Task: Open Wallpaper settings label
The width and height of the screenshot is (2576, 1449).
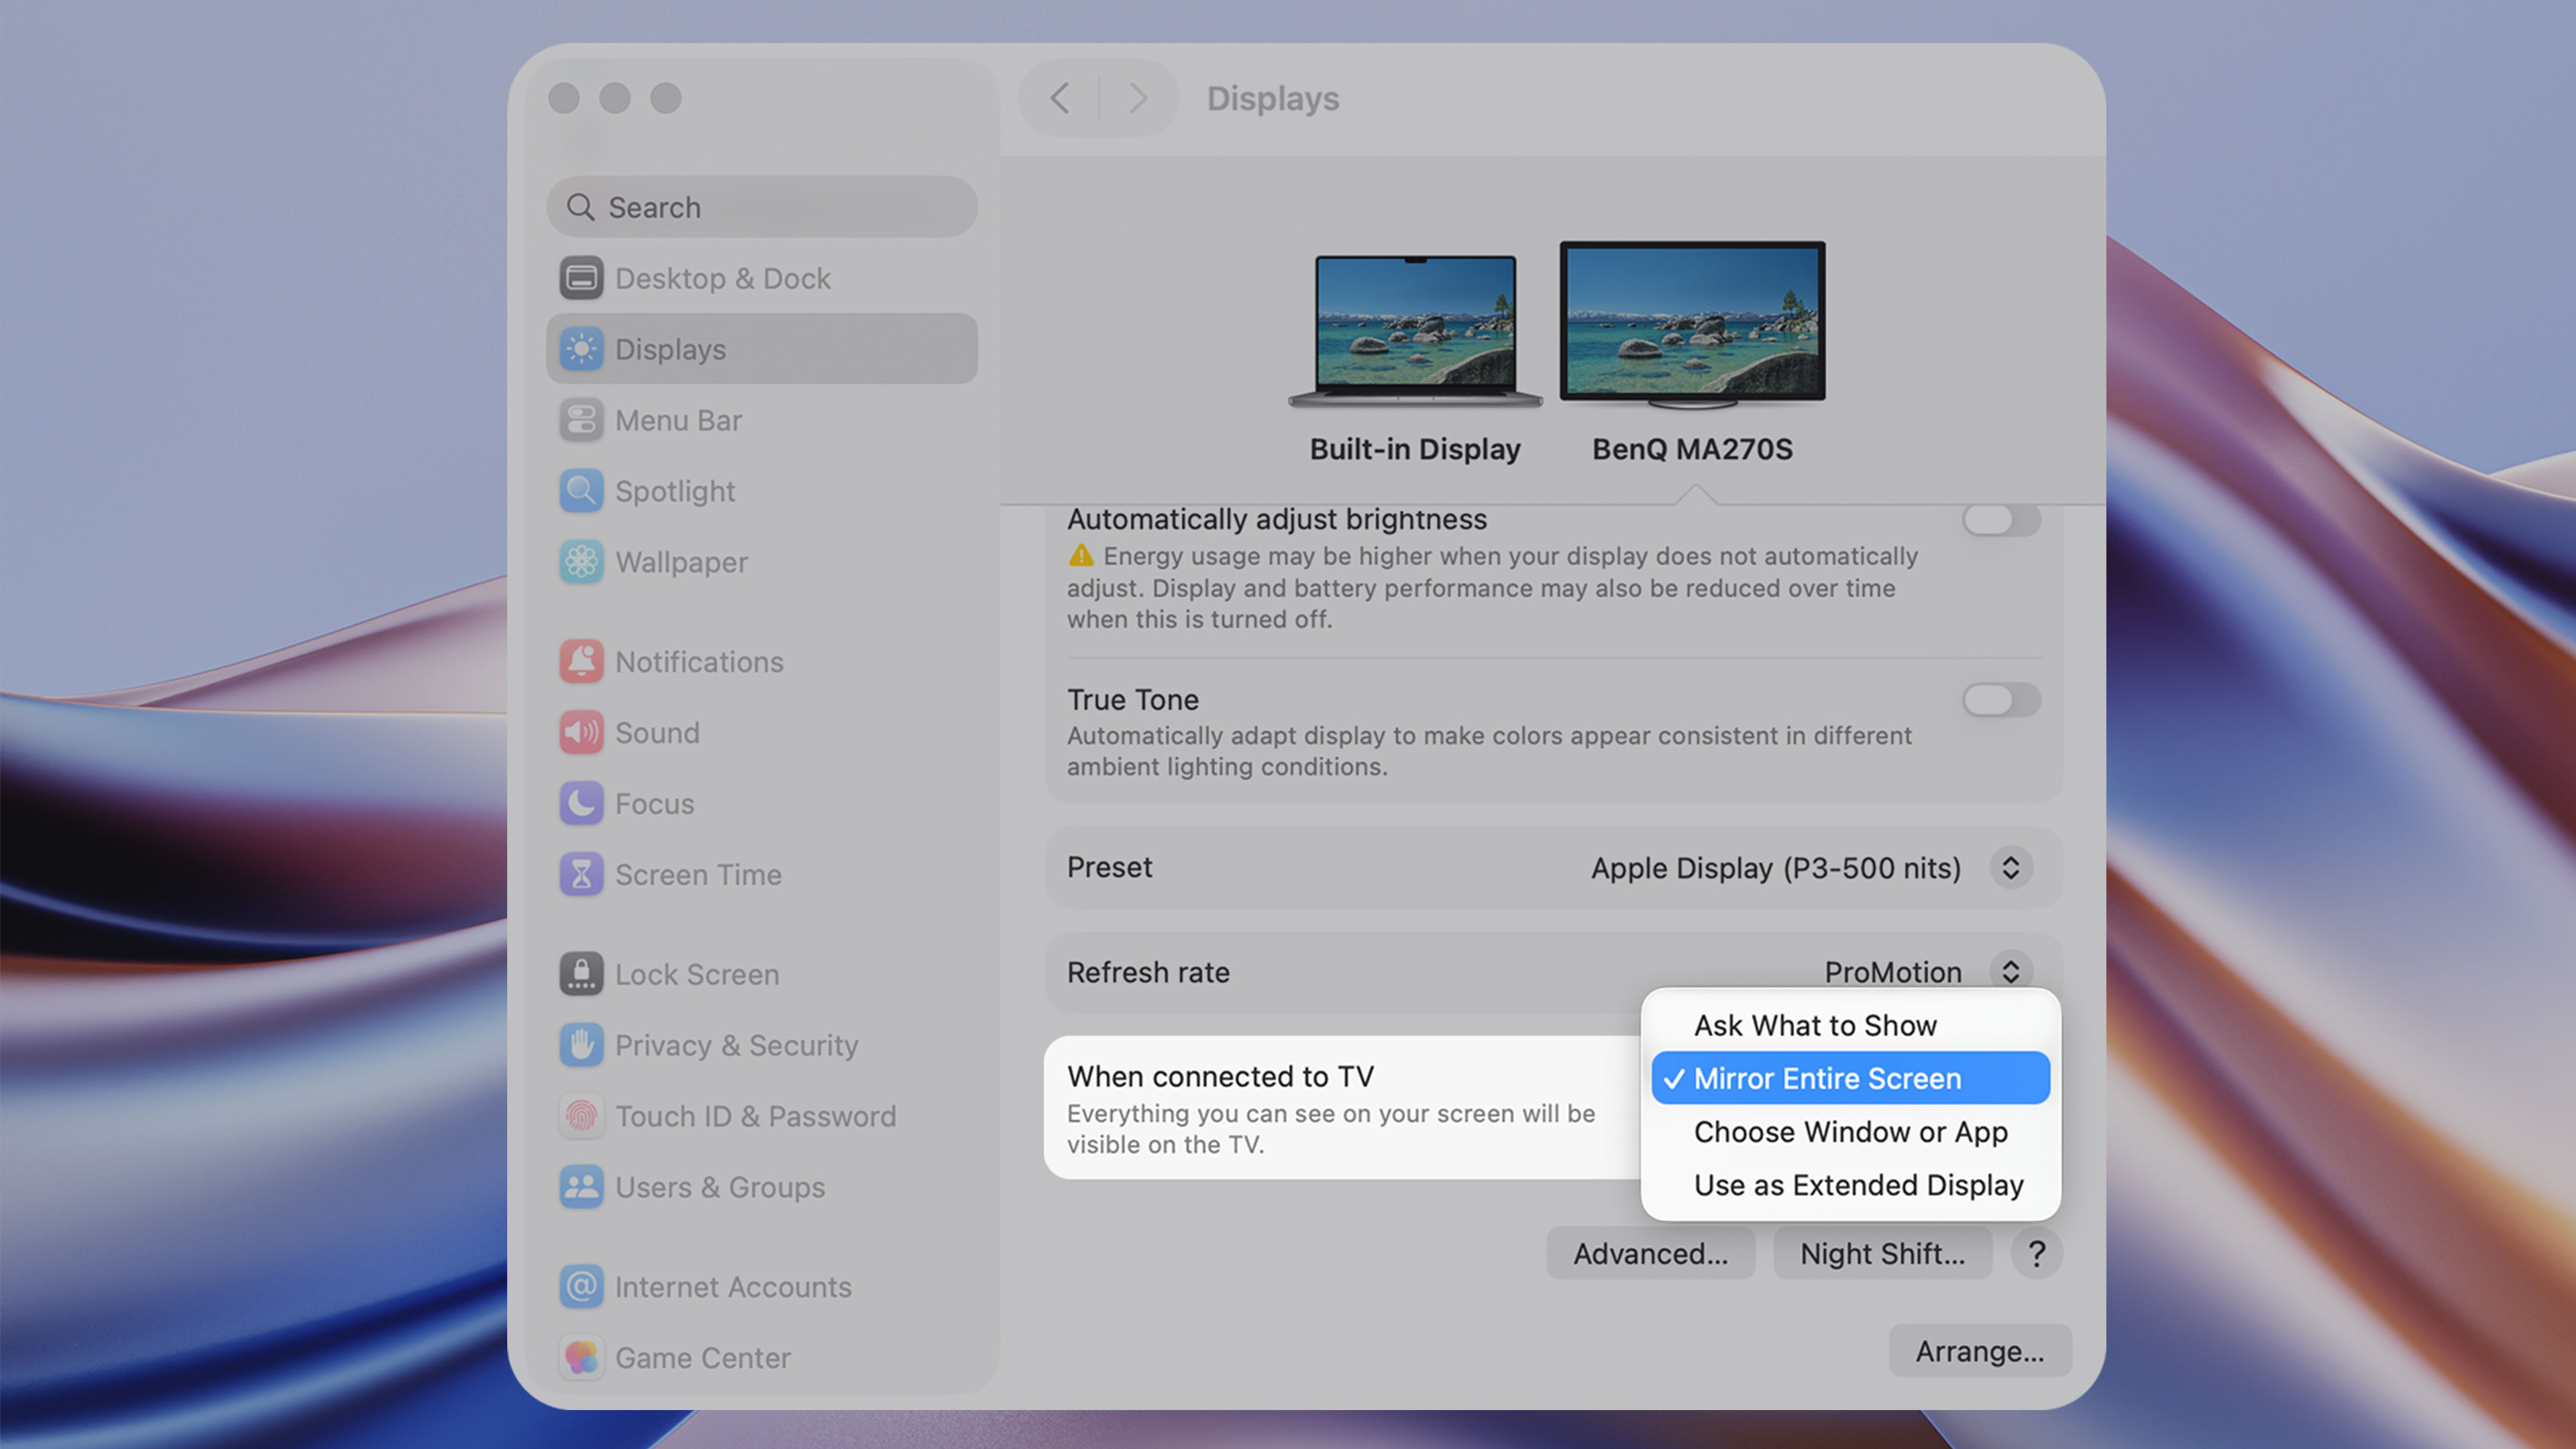Action: 681,562
